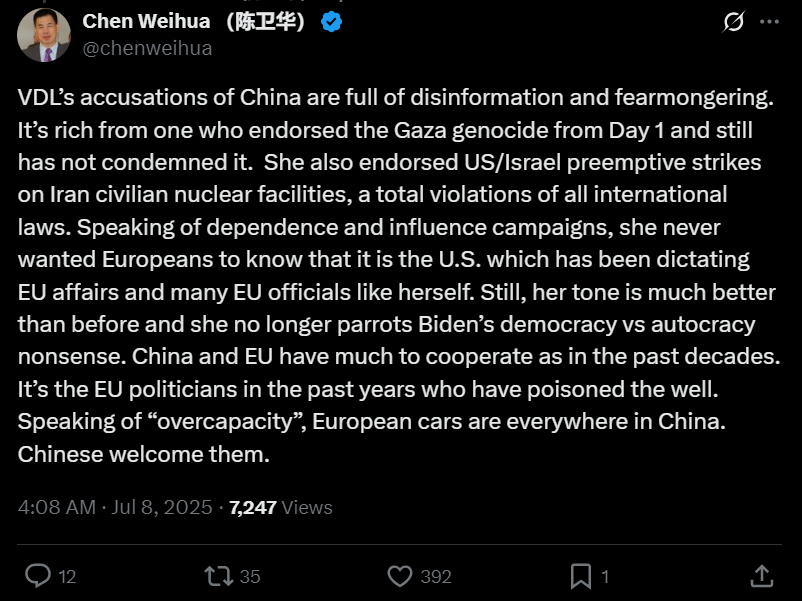This screenshot has width=802, height=601.
Task: Open the repost arrows menu
Action: 218,576
